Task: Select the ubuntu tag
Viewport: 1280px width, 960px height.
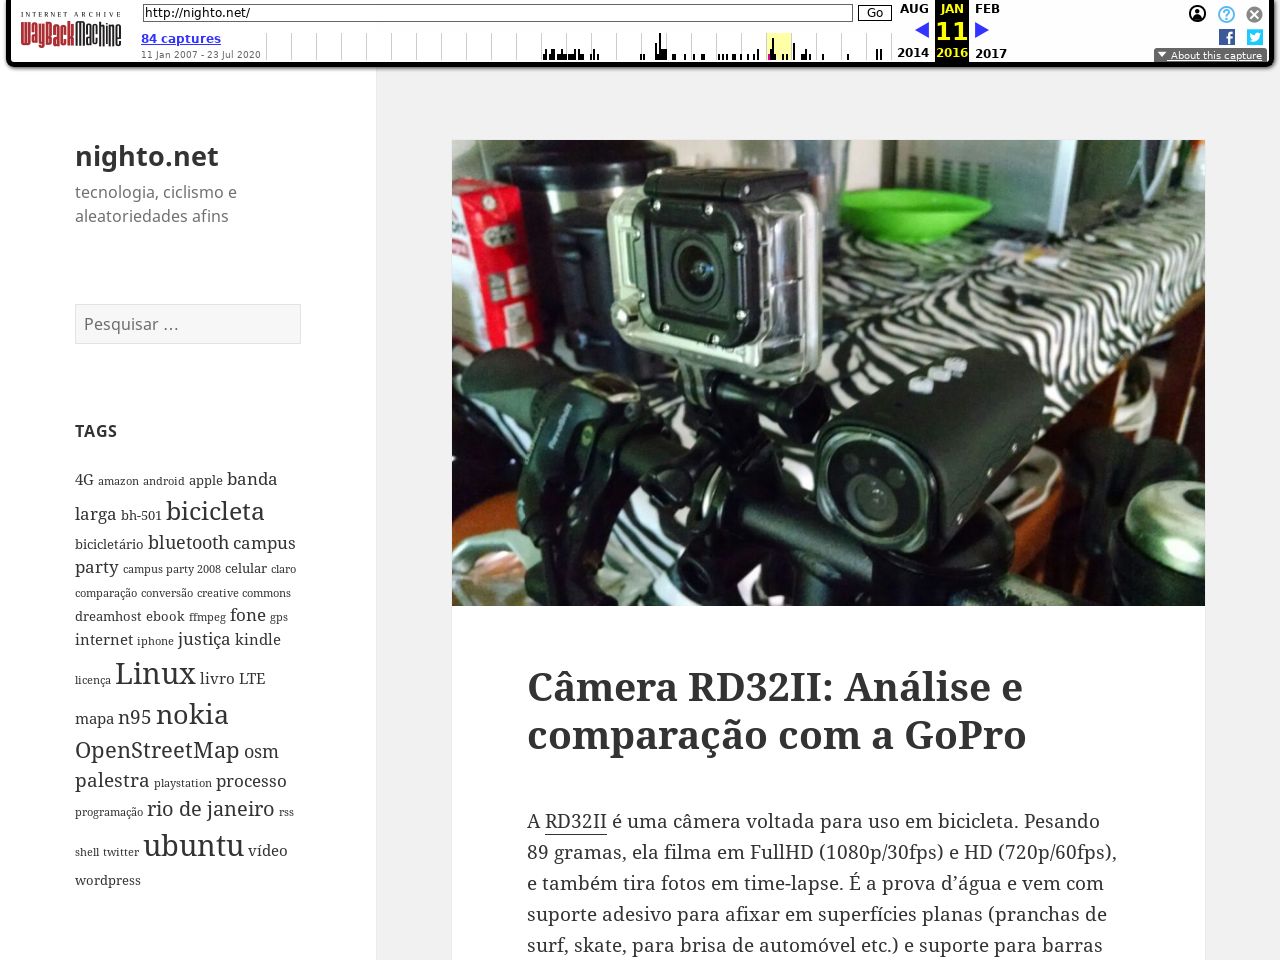Action: pos(193,846)
